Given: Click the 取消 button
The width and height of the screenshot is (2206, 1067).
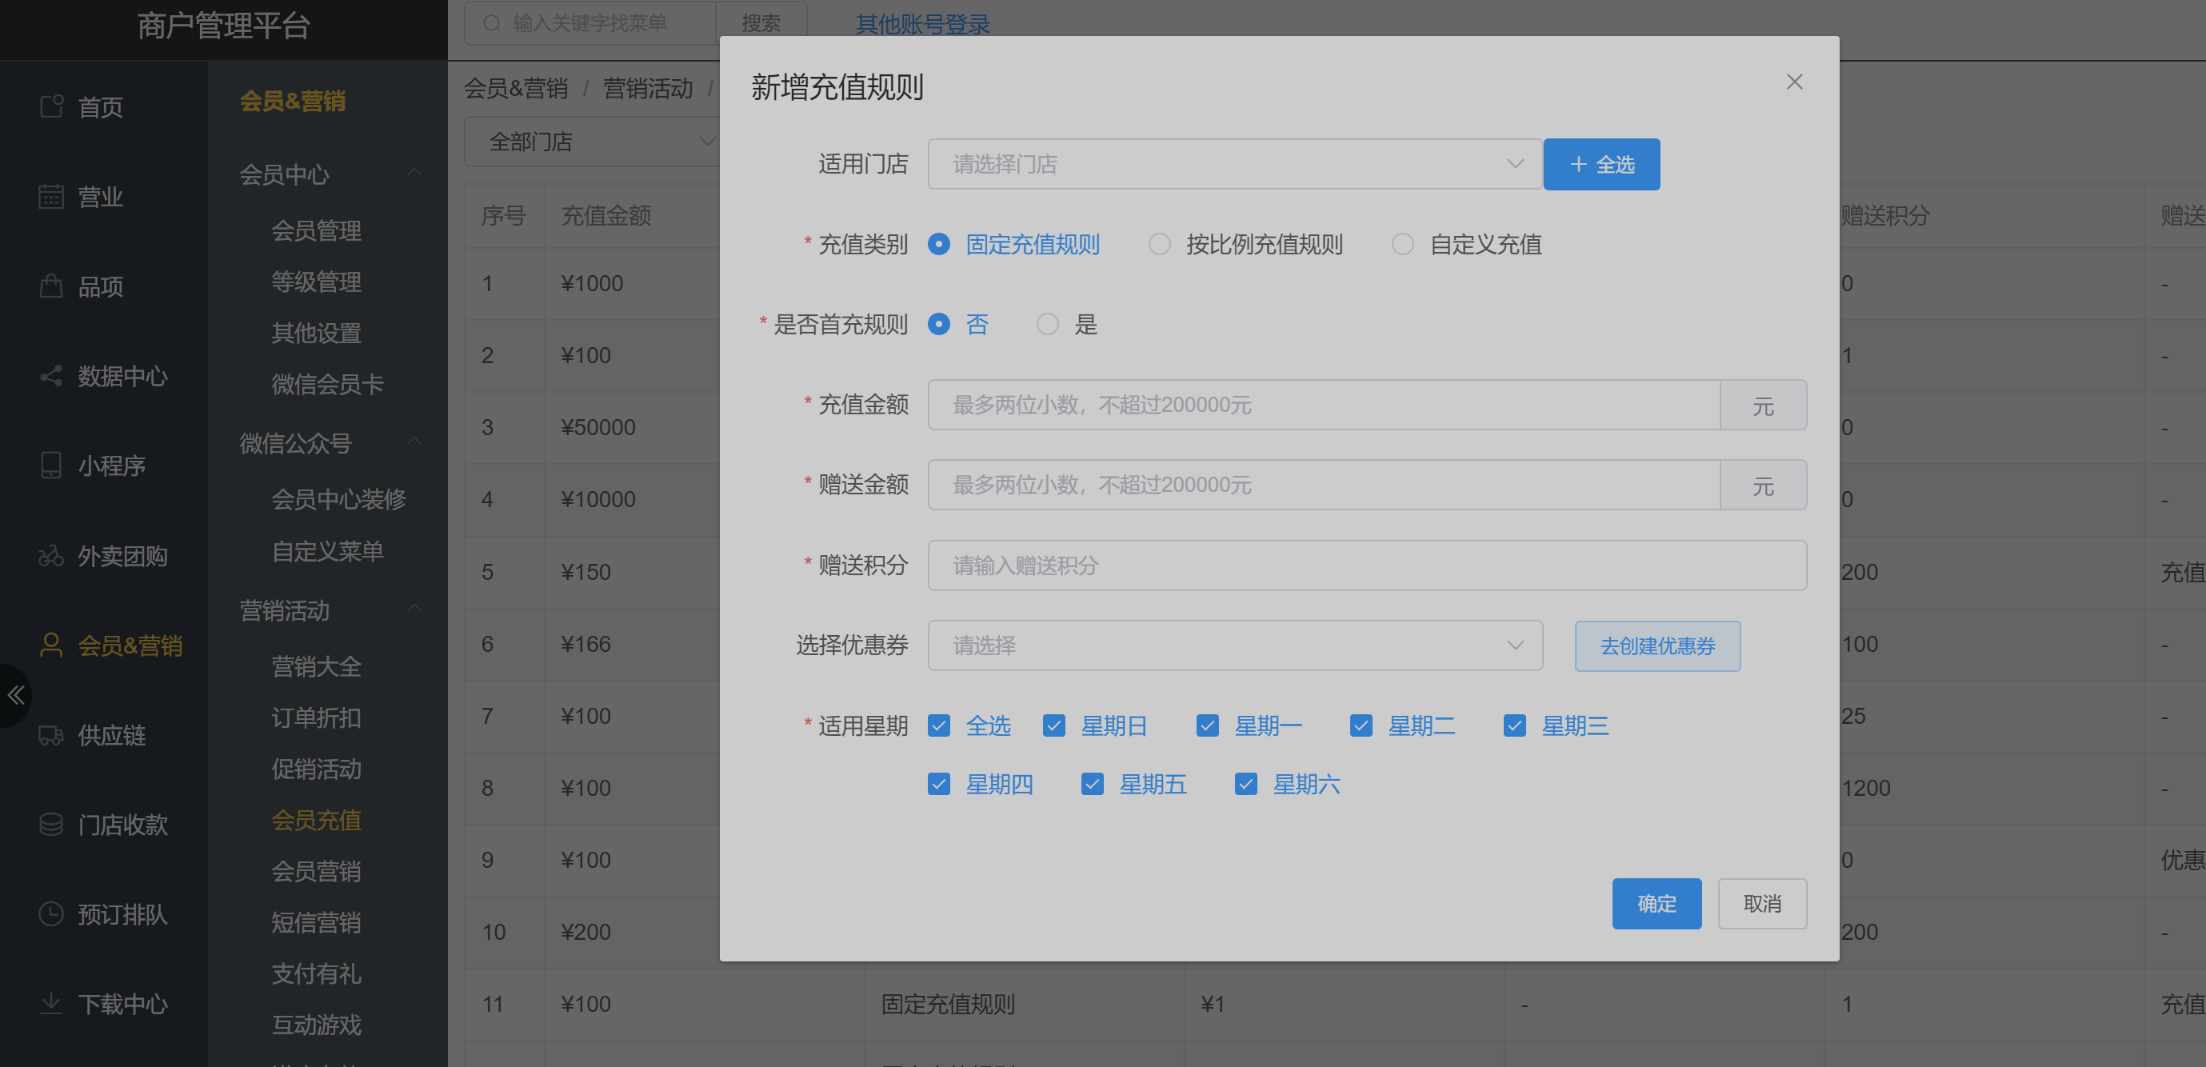Looking at the screenshot, I should tap(1763, 904).
